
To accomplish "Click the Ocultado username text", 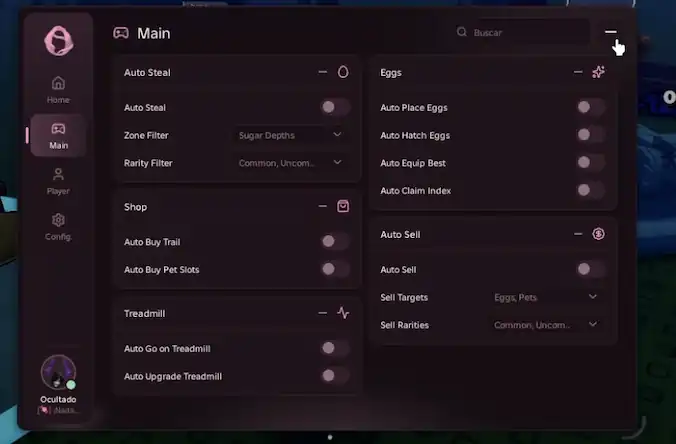I will tap(58, 399).
